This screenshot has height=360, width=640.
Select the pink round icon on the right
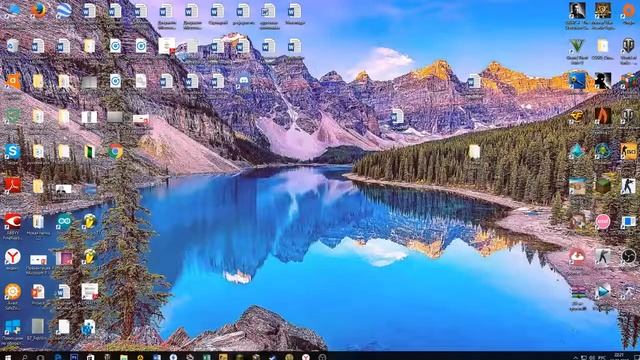(x=603, y=221)
